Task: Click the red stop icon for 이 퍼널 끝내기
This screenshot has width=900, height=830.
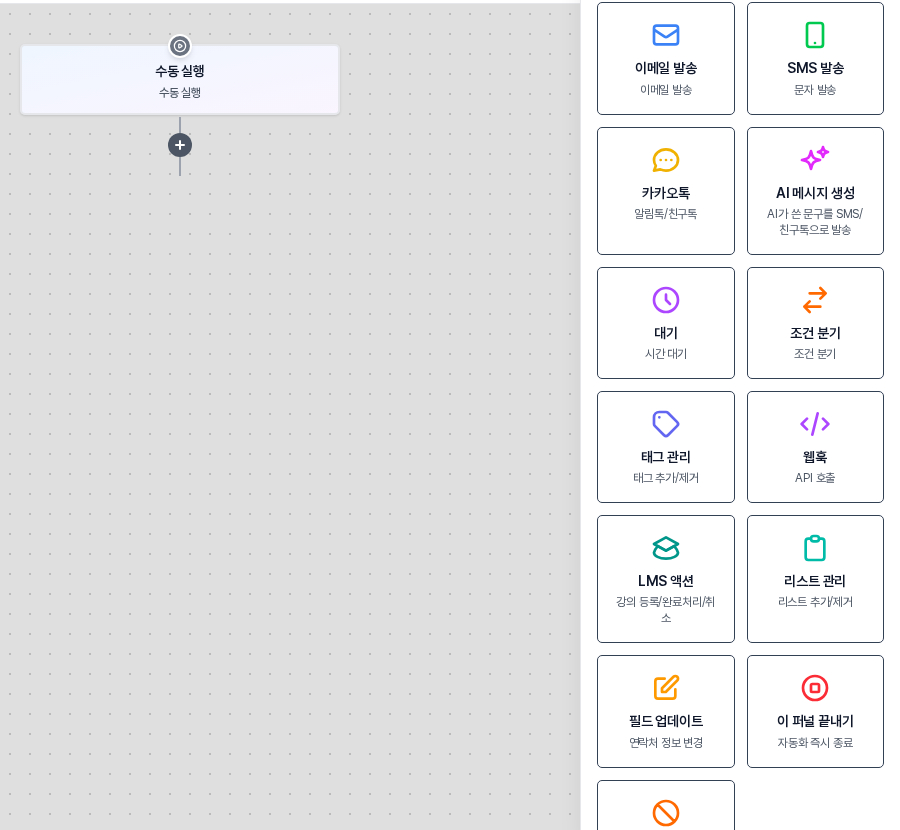Action: [x=815, y=688]
